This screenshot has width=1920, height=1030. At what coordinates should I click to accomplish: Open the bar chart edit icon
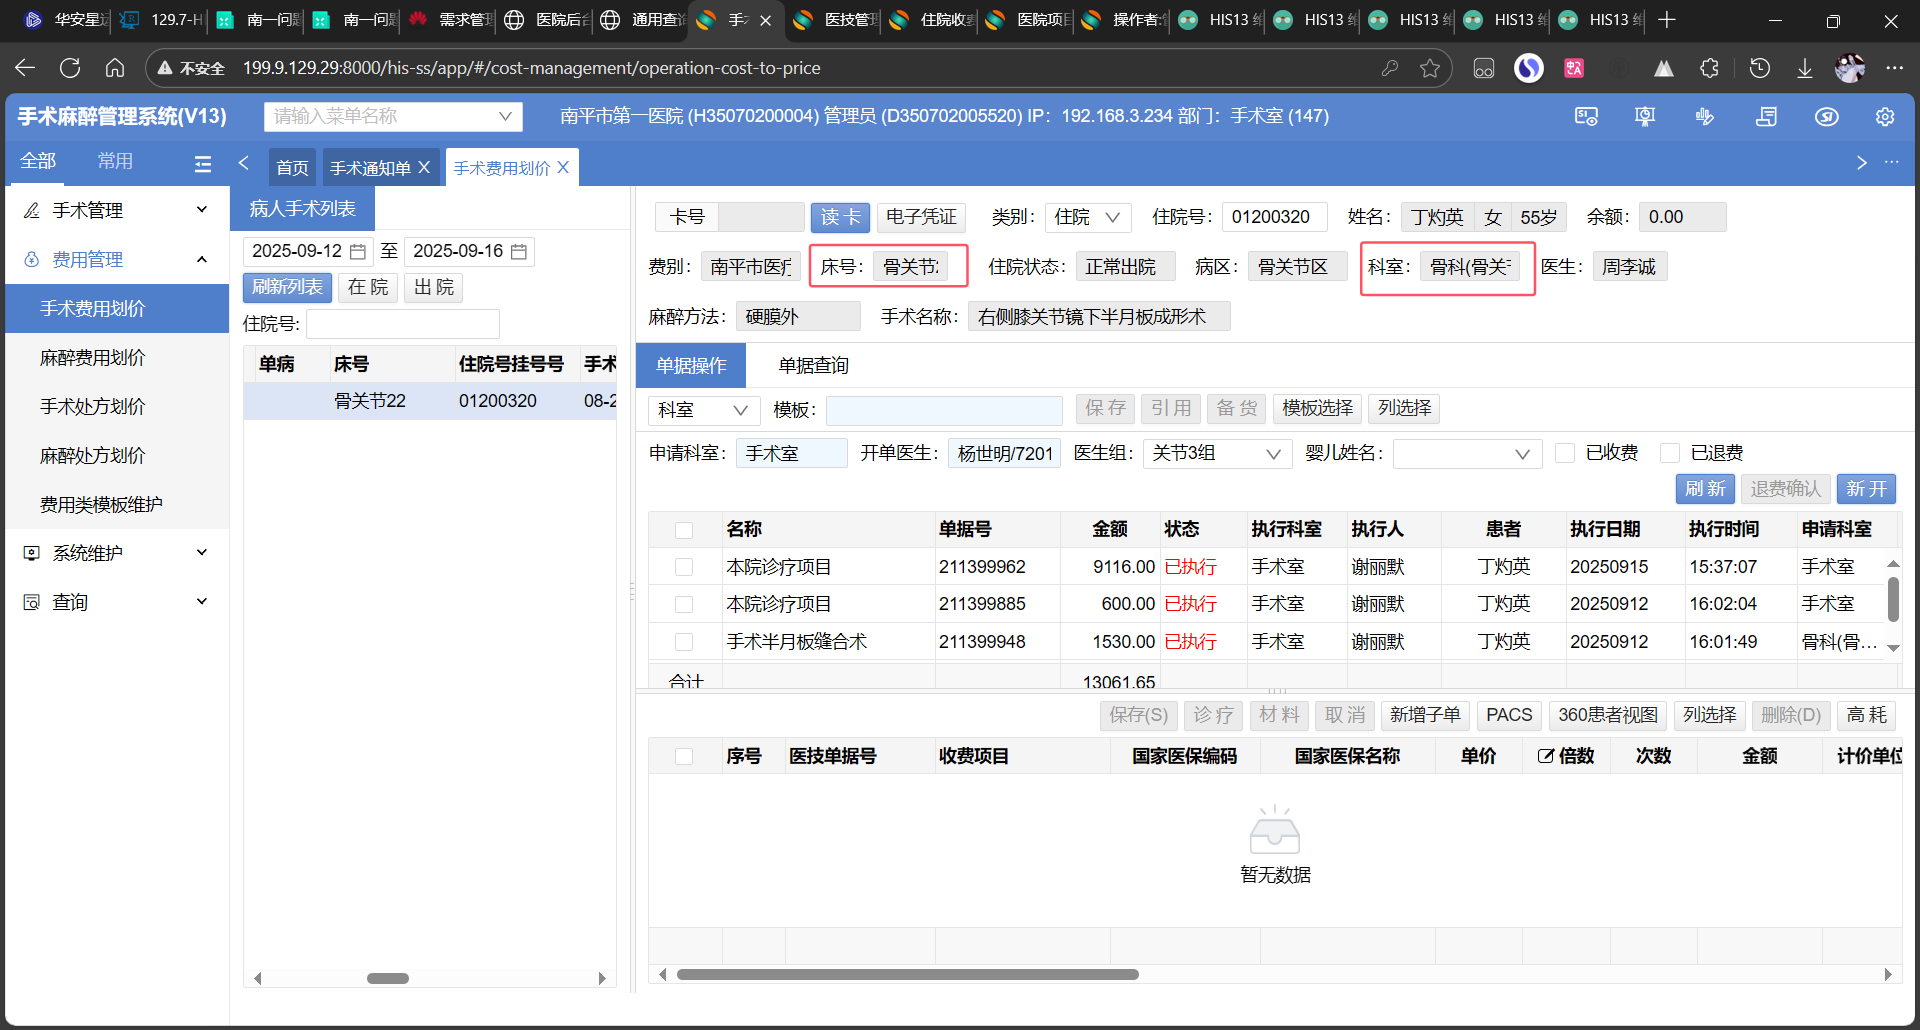point(1705,117)
